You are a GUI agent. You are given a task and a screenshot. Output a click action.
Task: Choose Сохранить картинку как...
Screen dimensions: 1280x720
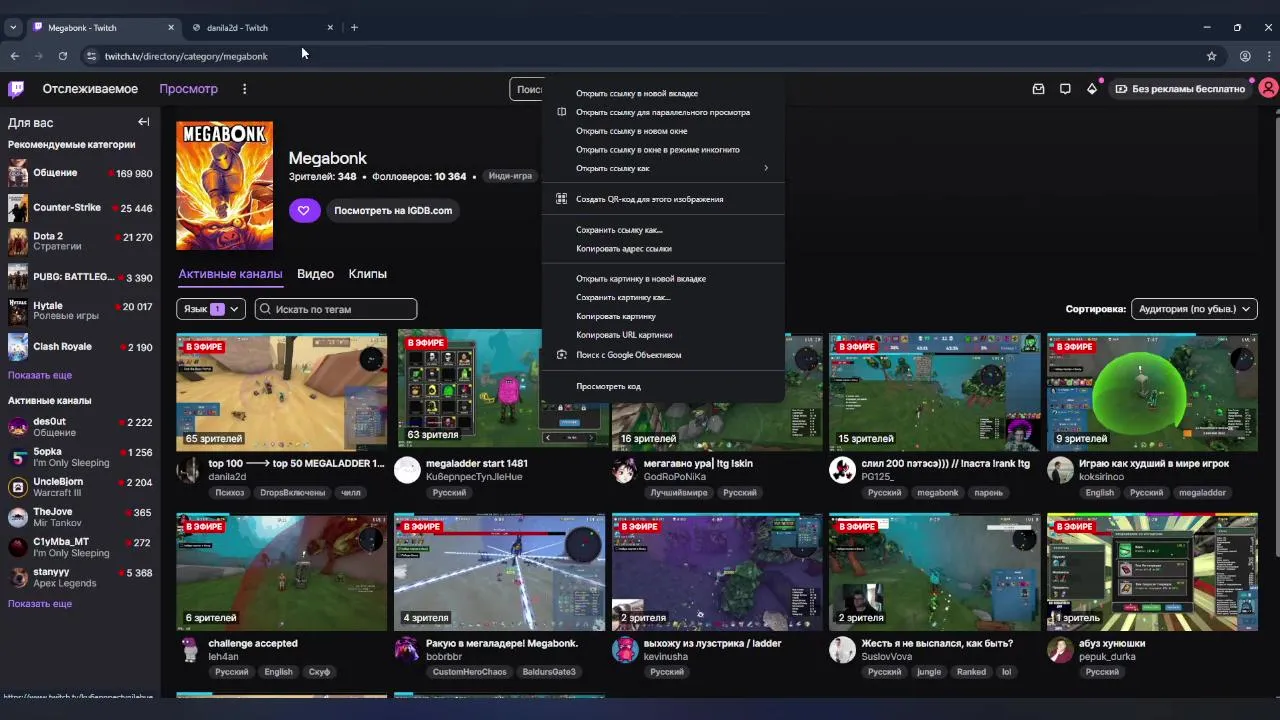(663, 297)
